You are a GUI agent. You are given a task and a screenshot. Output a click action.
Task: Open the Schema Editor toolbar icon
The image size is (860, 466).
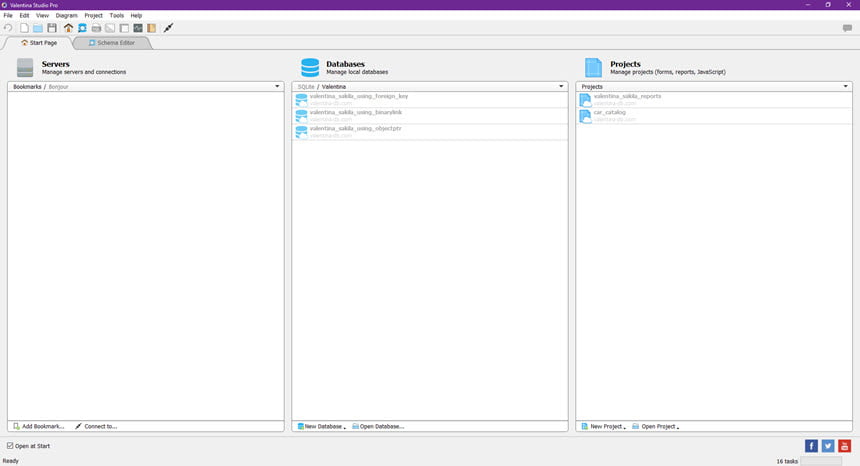coord(82,28)
